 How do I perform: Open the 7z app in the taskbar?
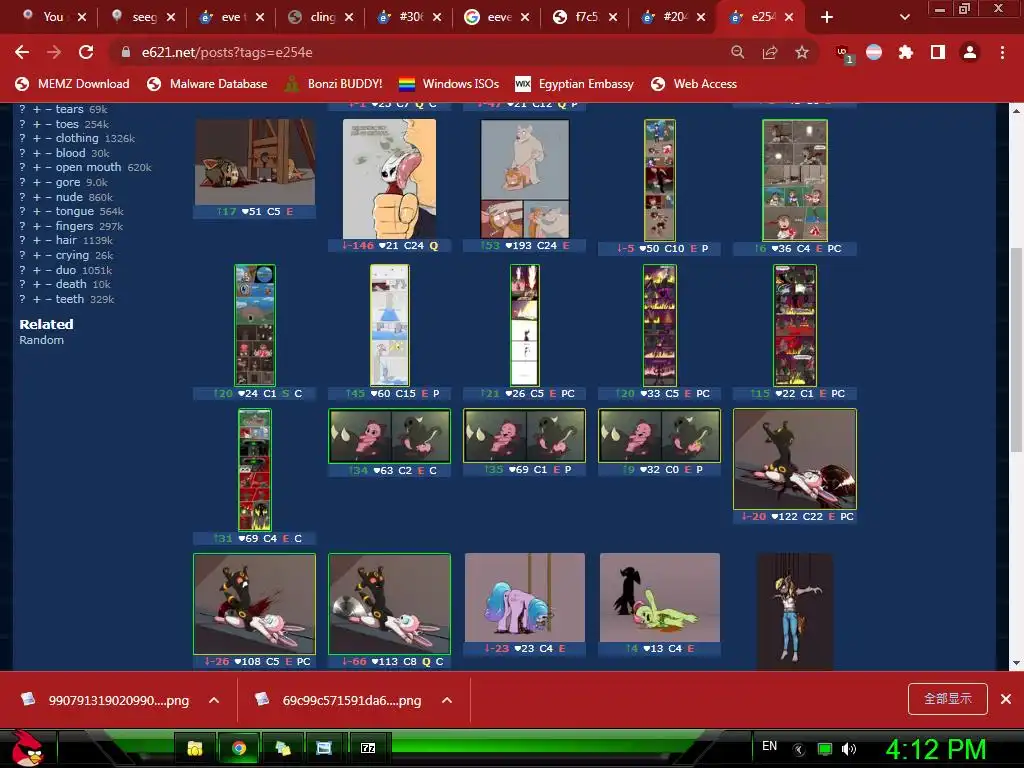[368, 748]
